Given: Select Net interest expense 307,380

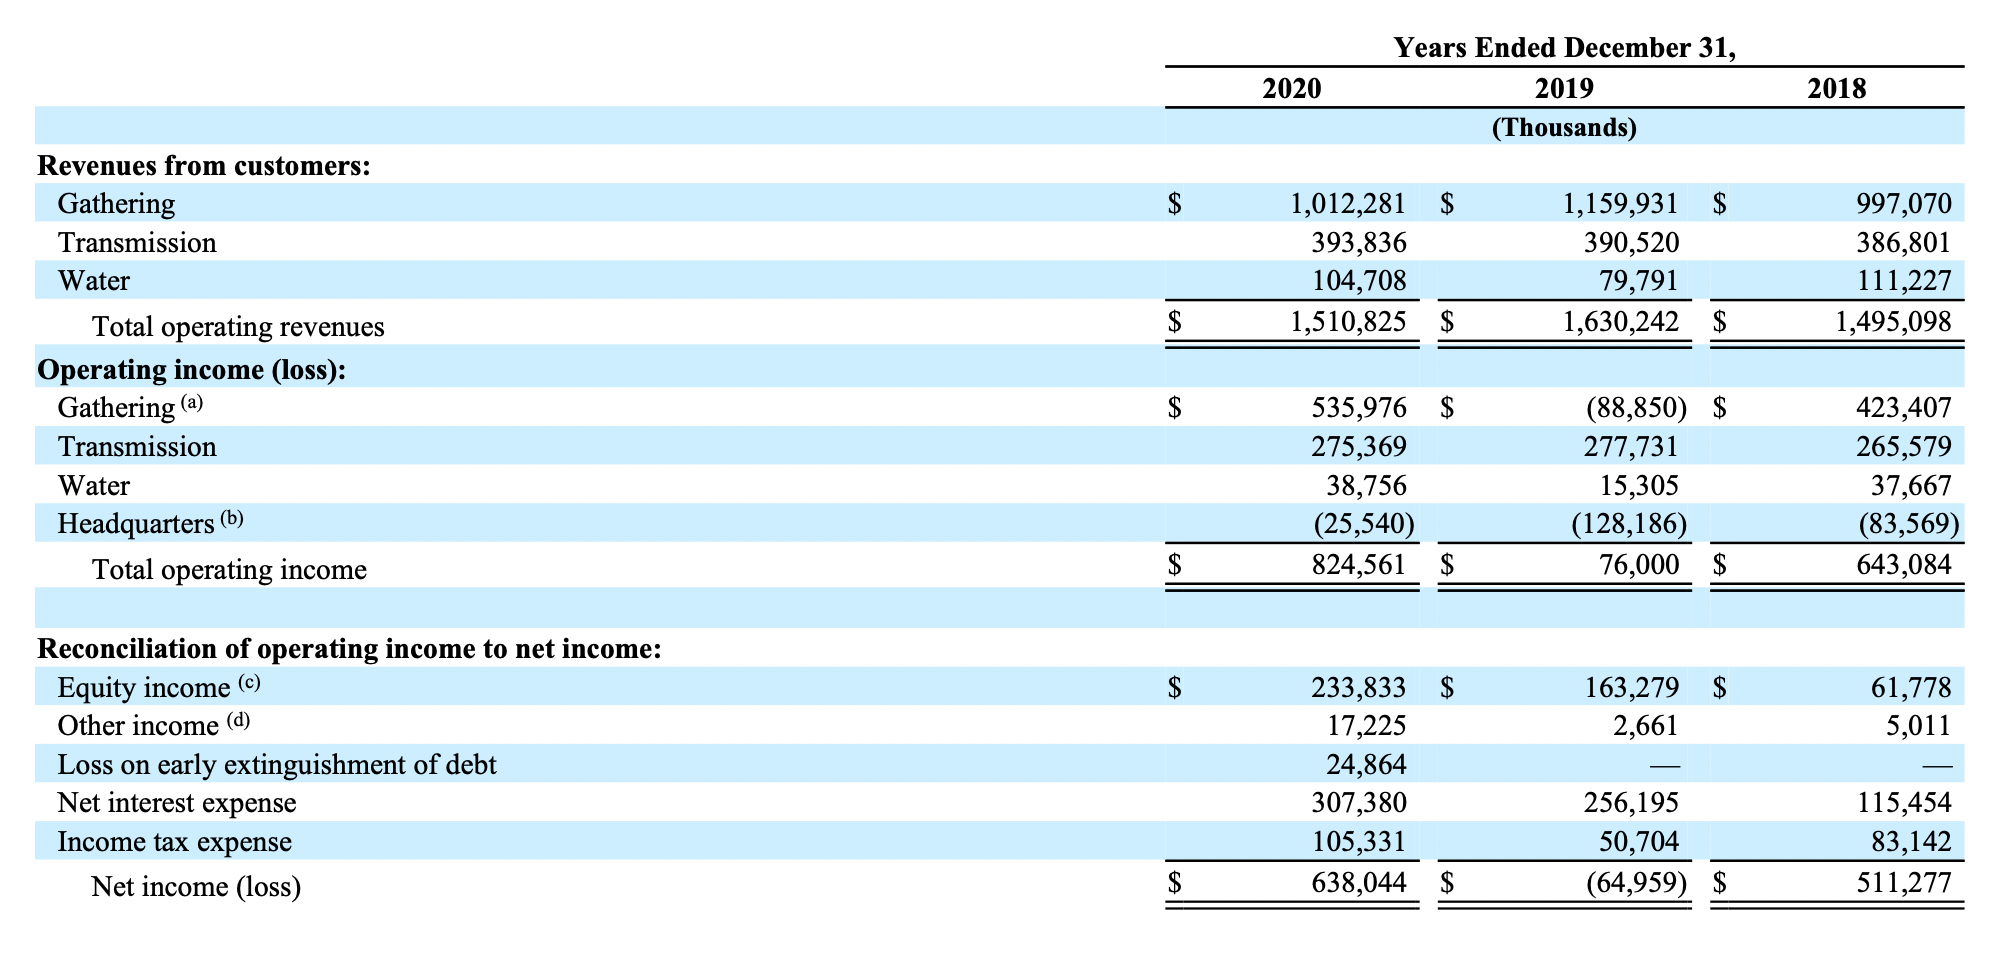Looking at the screenshot, I should click(x=1359, y=803).
